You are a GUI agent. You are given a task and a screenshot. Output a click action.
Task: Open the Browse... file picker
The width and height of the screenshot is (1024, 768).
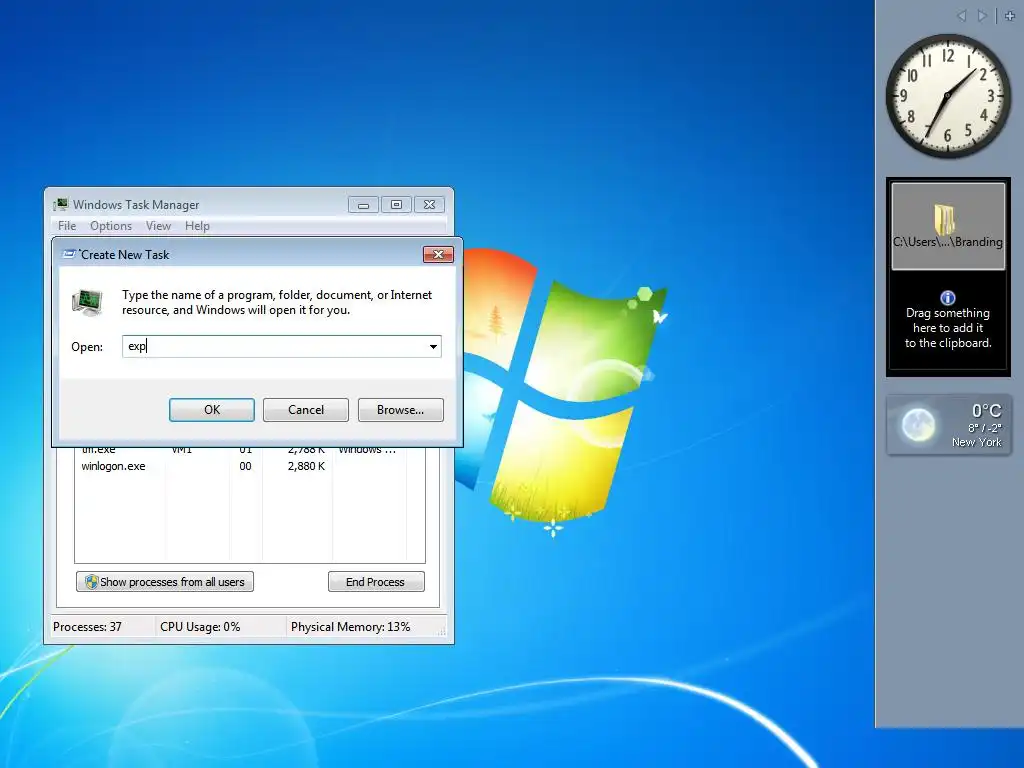point(400,410)
